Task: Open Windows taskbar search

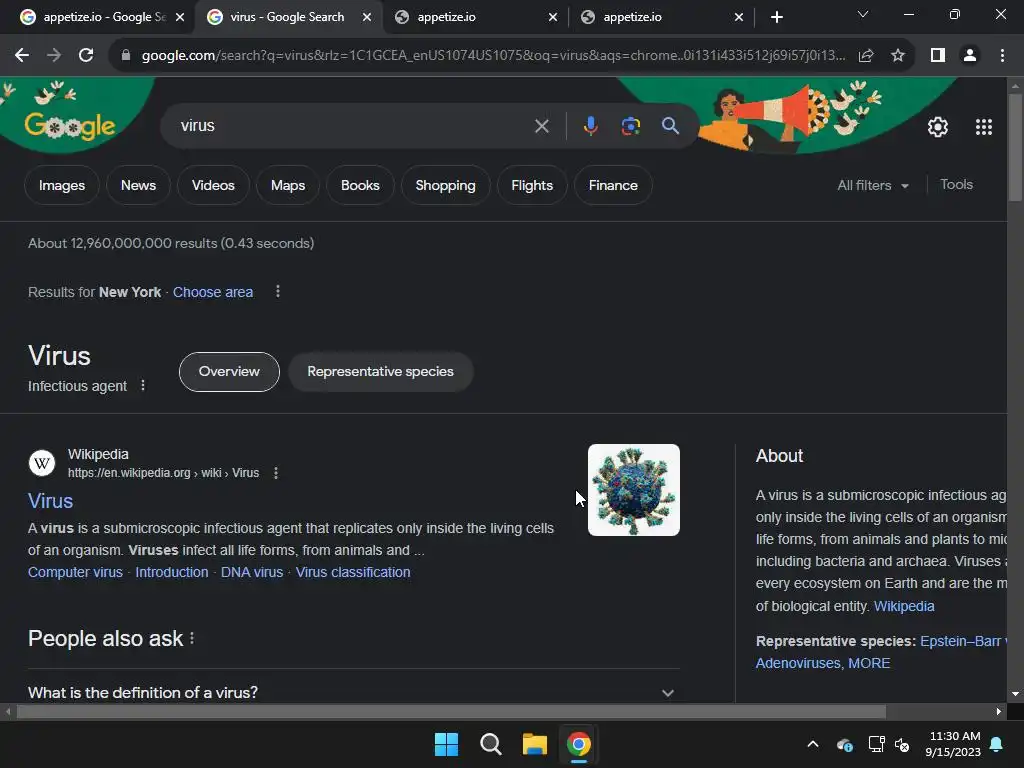Action: click(x=490, y=744)
